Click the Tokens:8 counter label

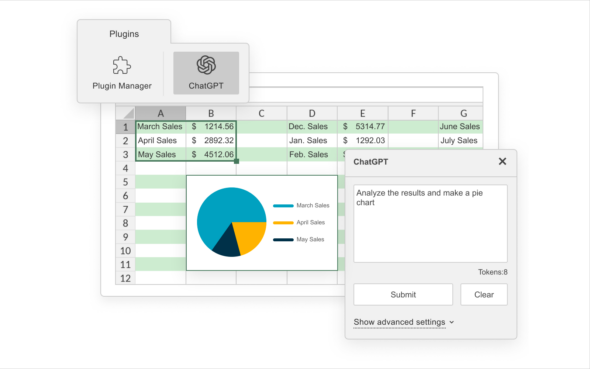click(x=493, y=272)
